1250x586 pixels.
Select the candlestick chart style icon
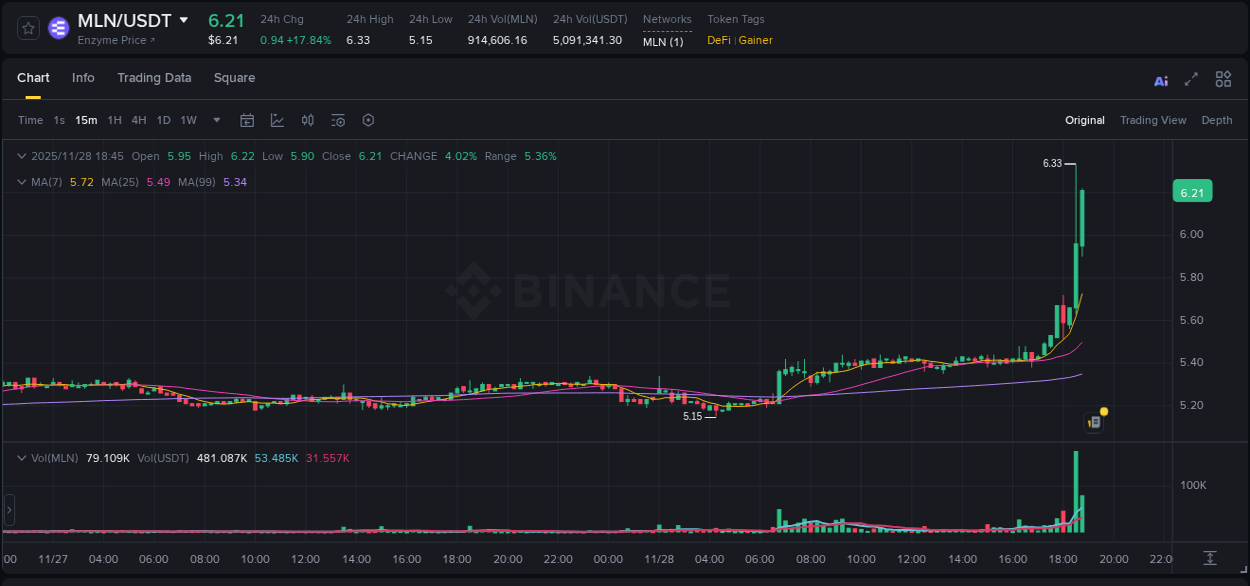308,120
